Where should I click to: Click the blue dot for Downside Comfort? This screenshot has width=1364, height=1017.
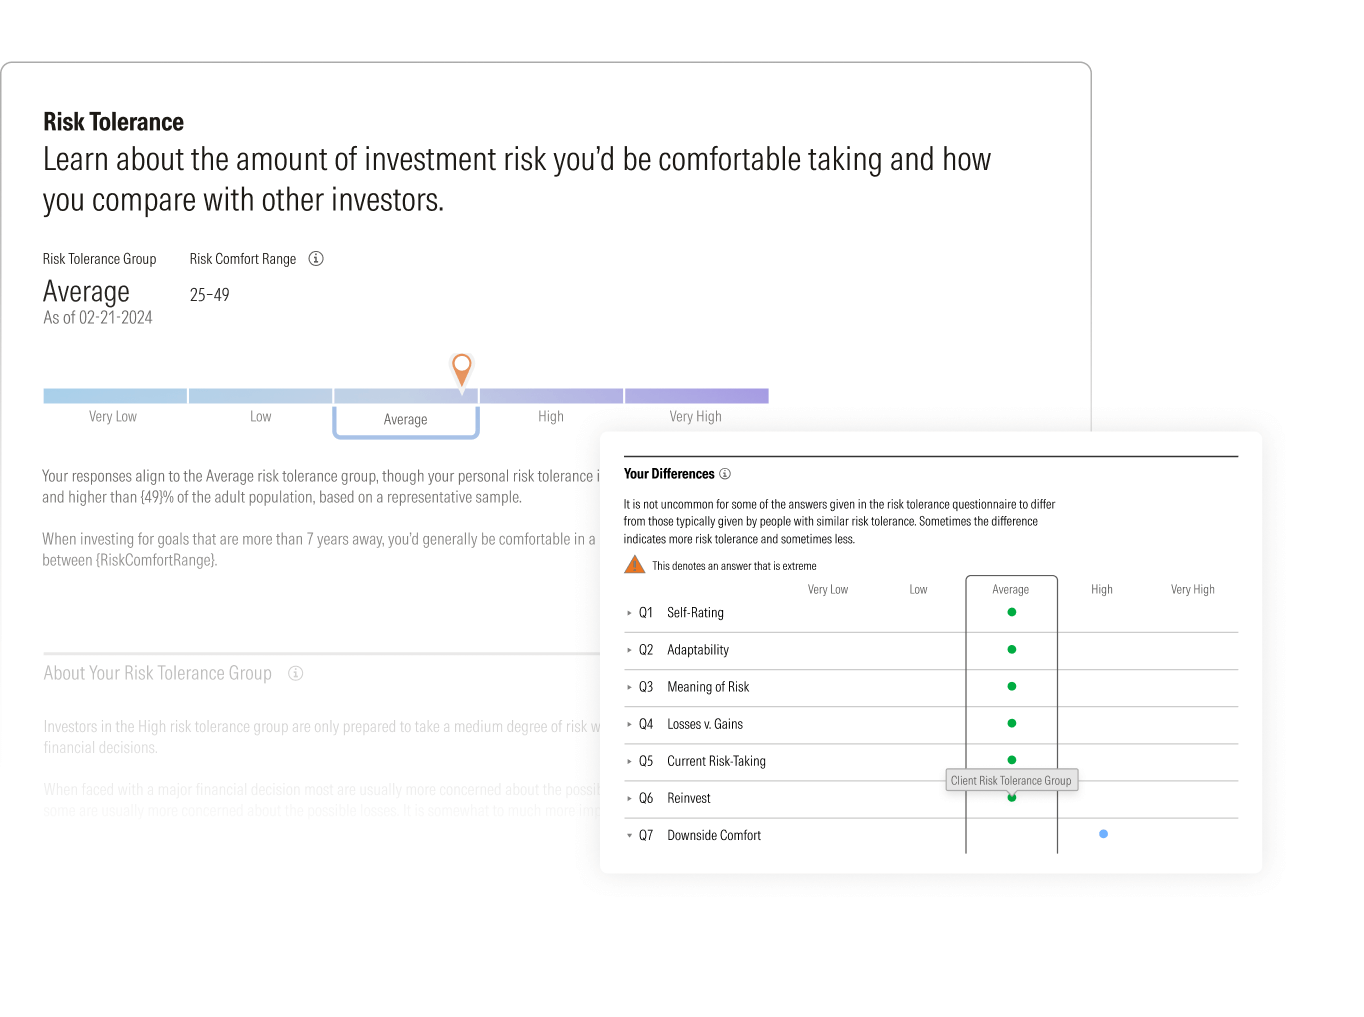coord(1103,834)
